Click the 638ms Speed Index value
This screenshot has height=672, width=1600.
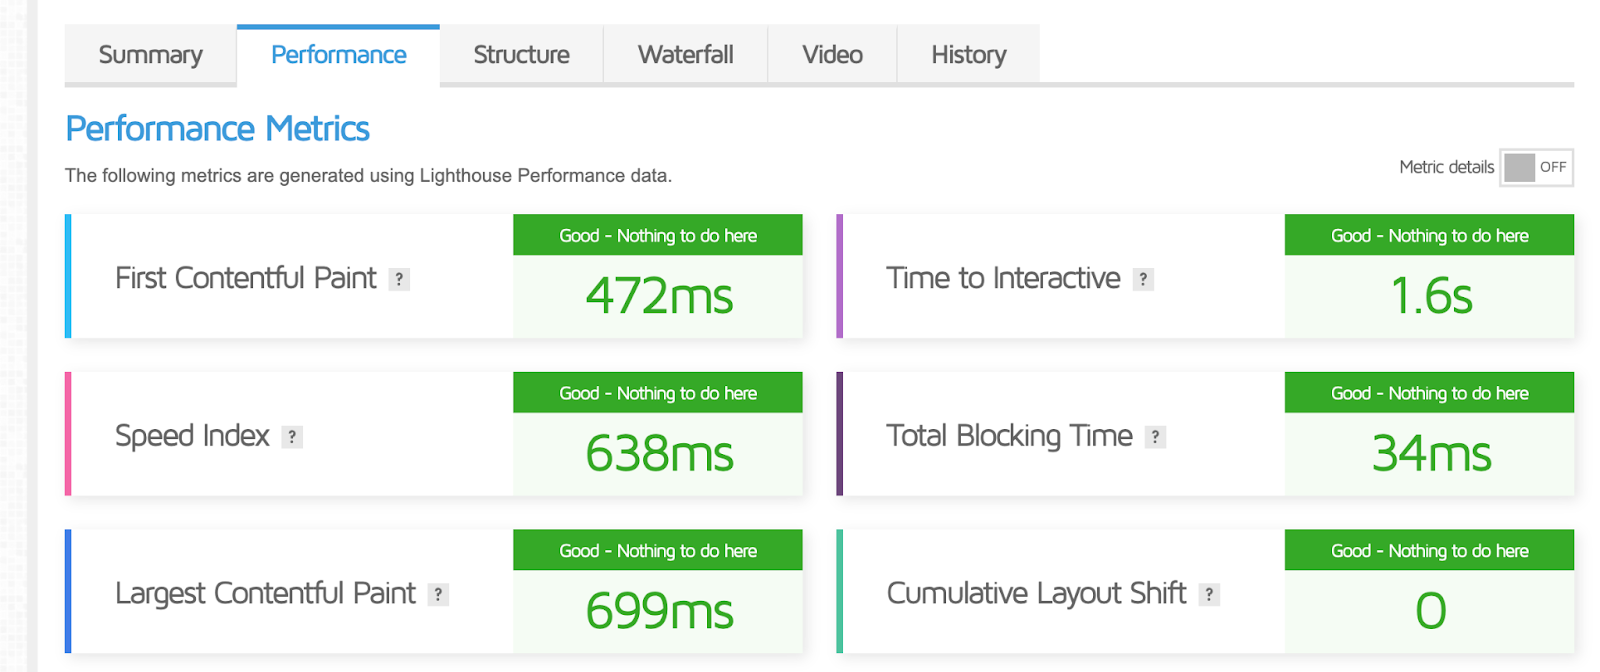(659, 454)
